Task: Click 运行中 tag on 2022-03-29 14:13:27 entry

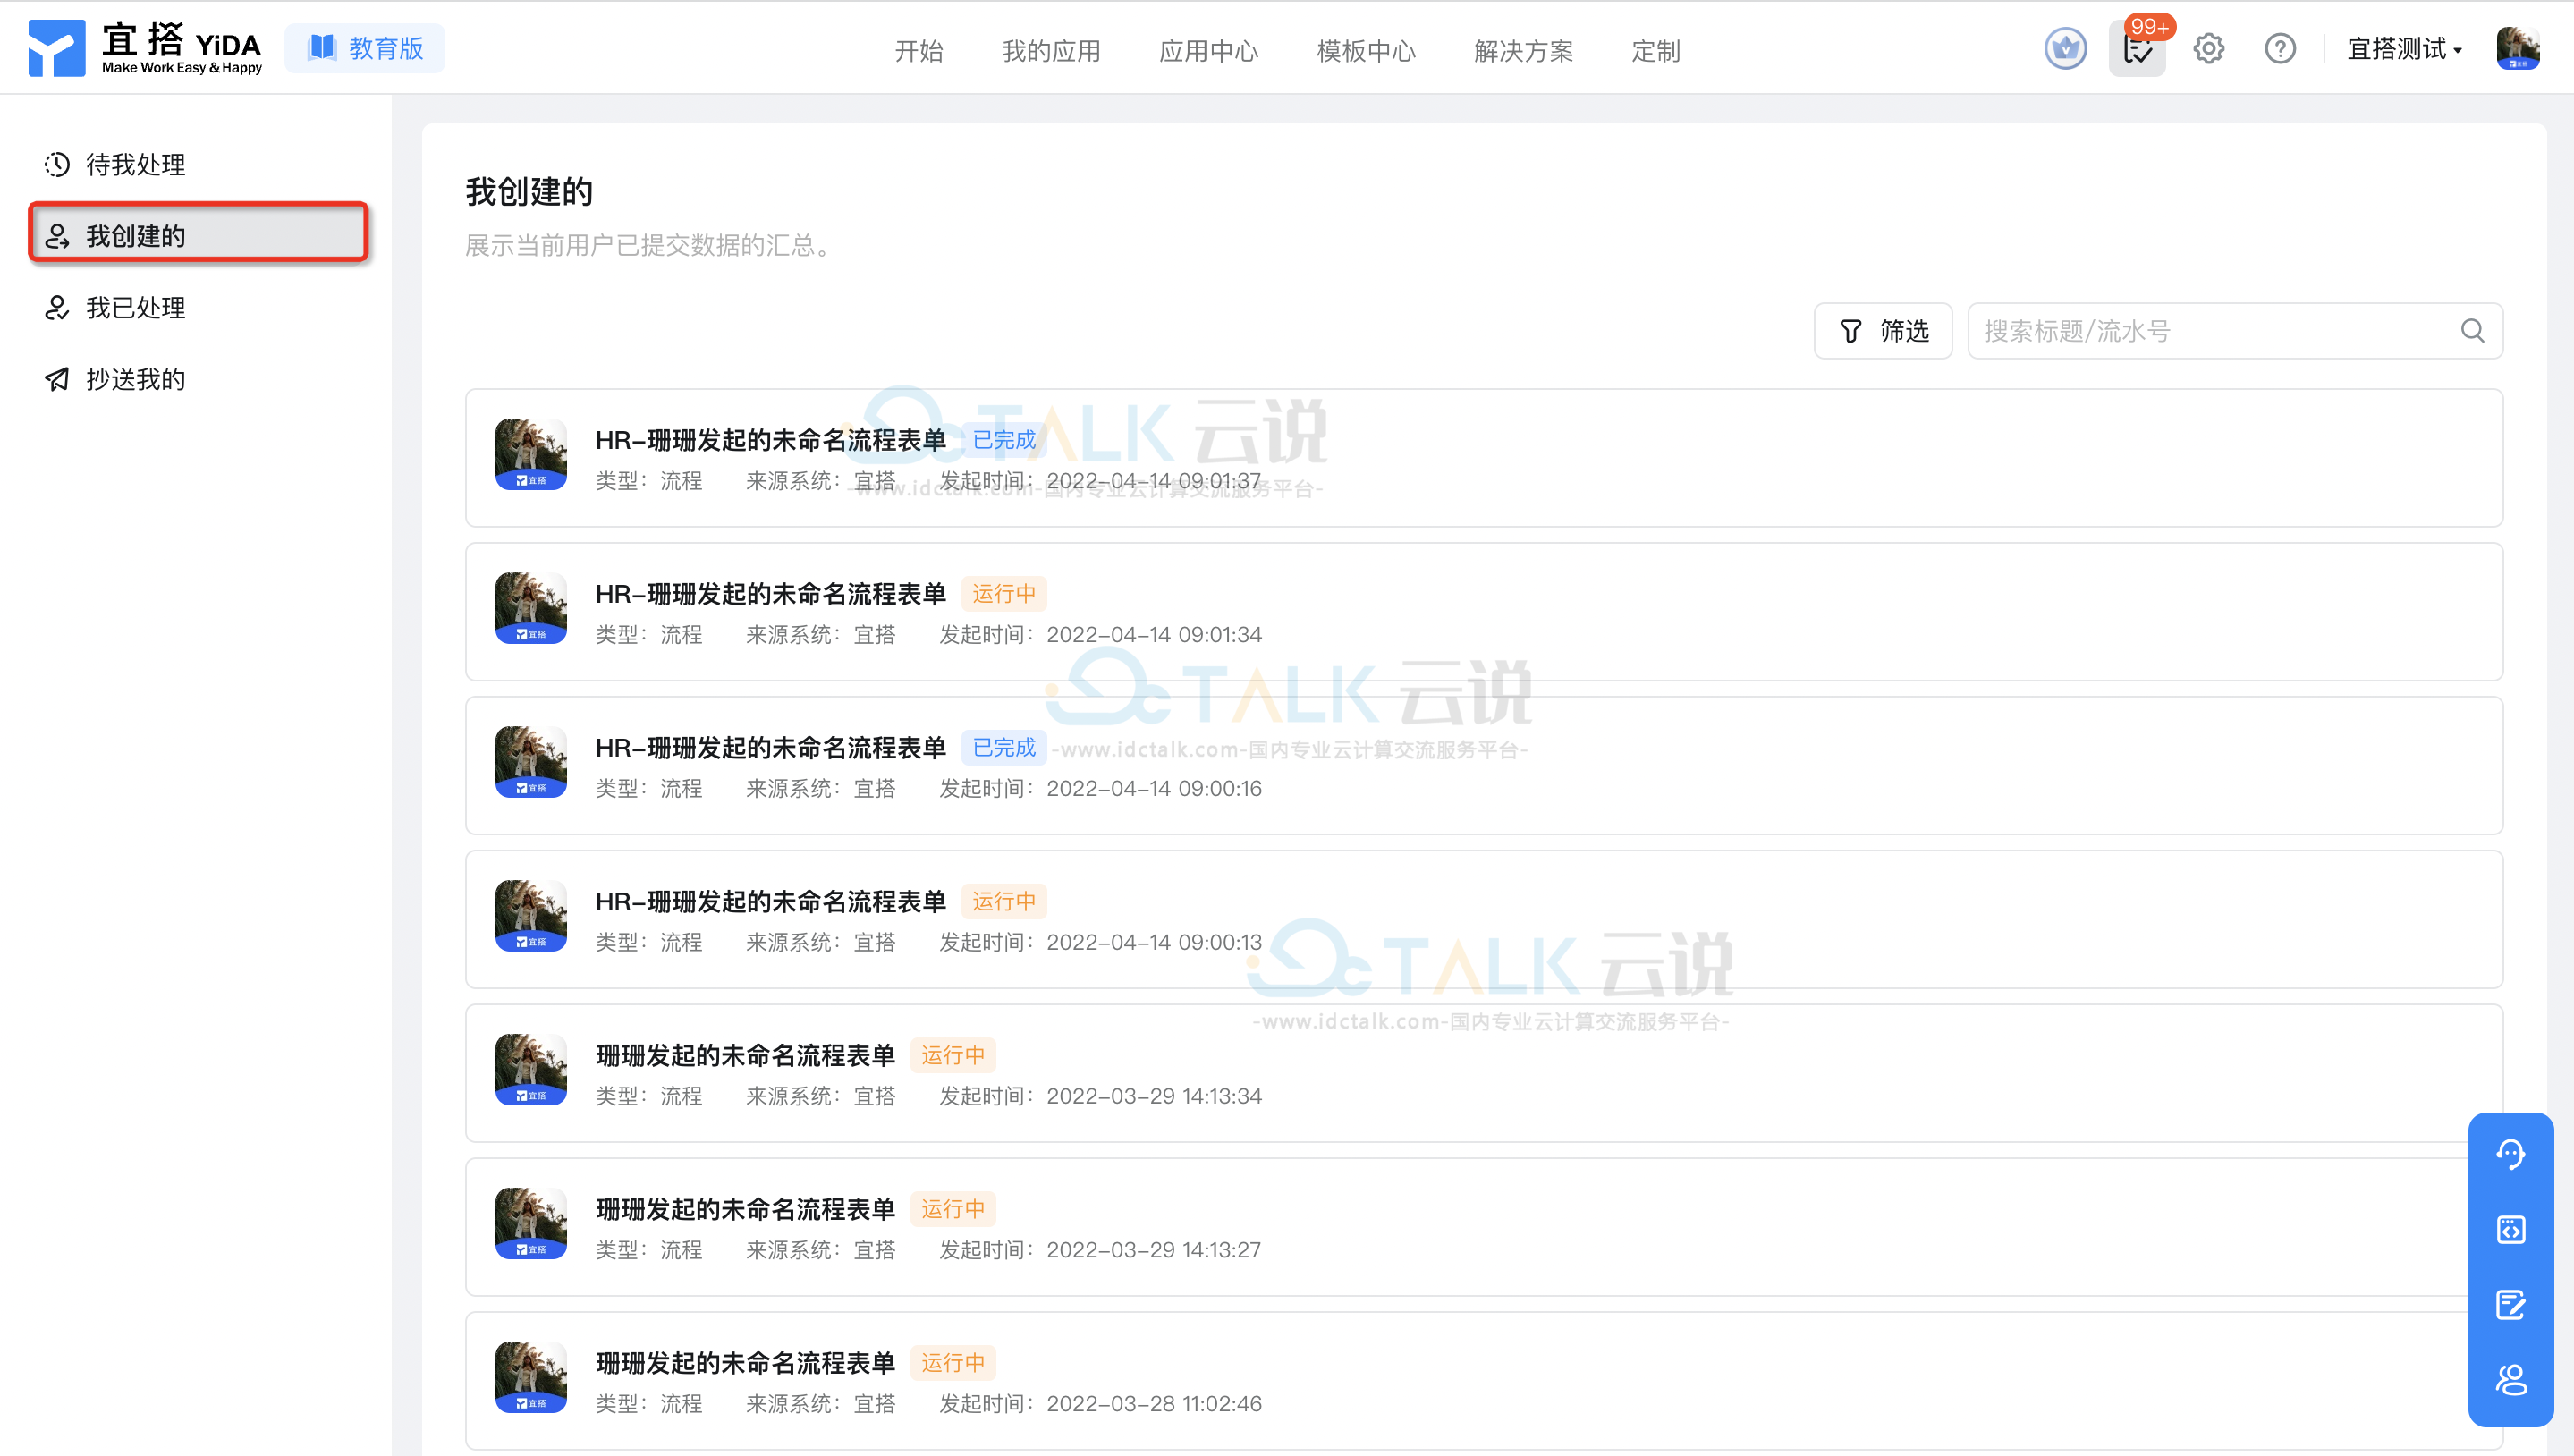Action: tap(953, 1210)
